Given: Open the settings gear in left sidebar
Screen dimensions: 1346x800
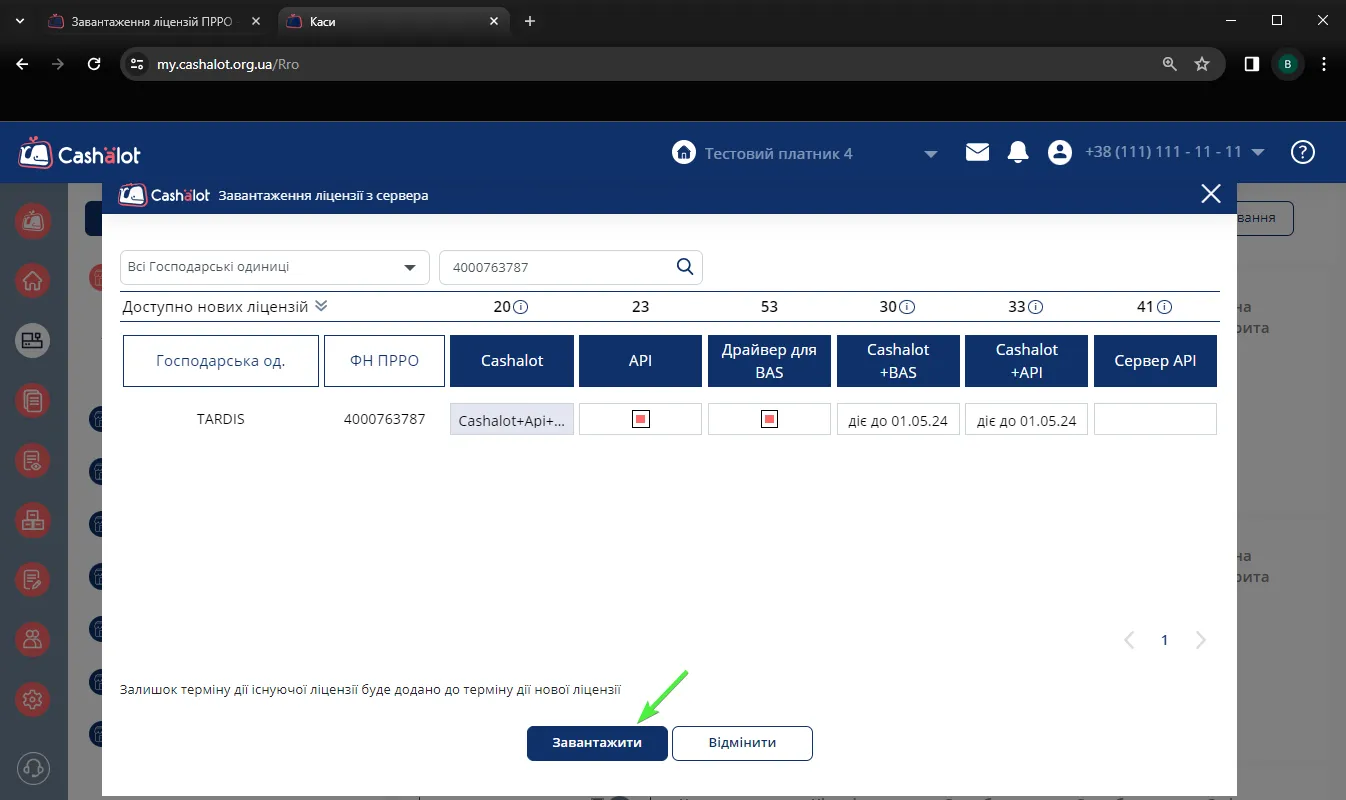Looking at the screenshot, I should pyautogui.click(x=33, y=699).
